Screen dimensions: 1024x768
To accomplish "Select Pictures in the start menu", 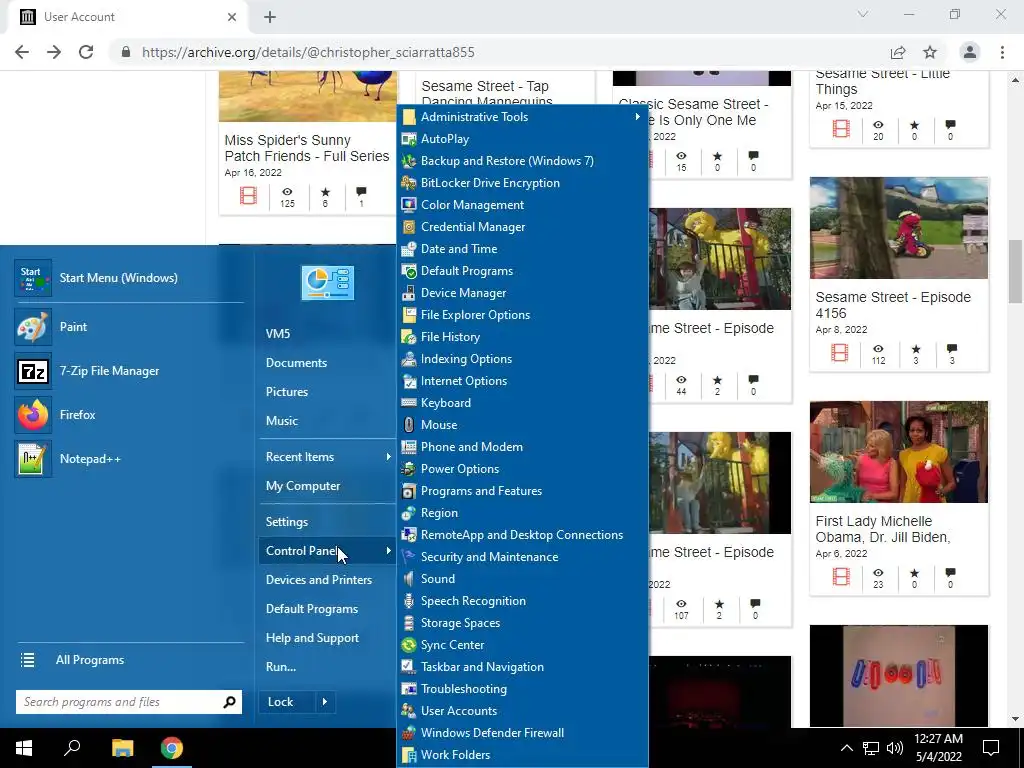I will click(287, 392).
